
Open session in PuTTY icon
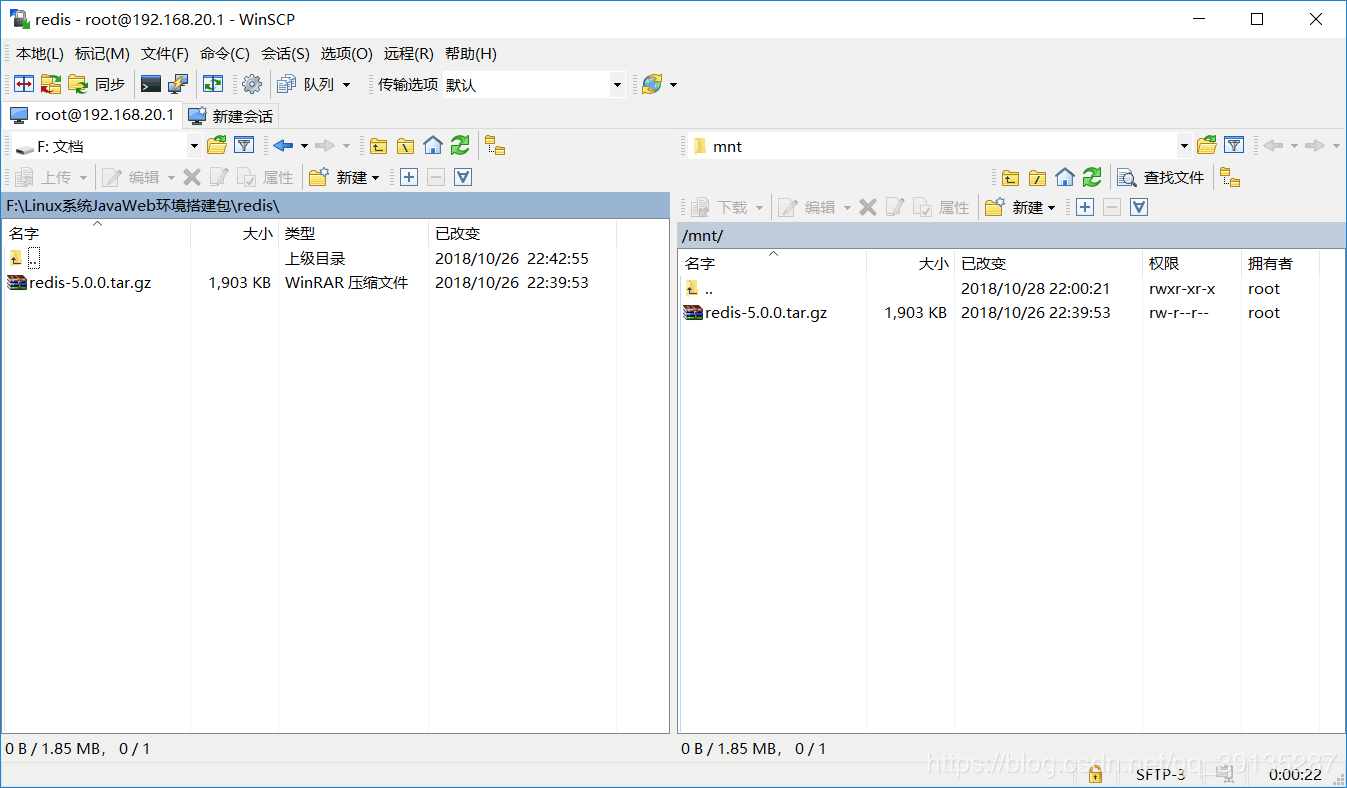tap(178, 85)
